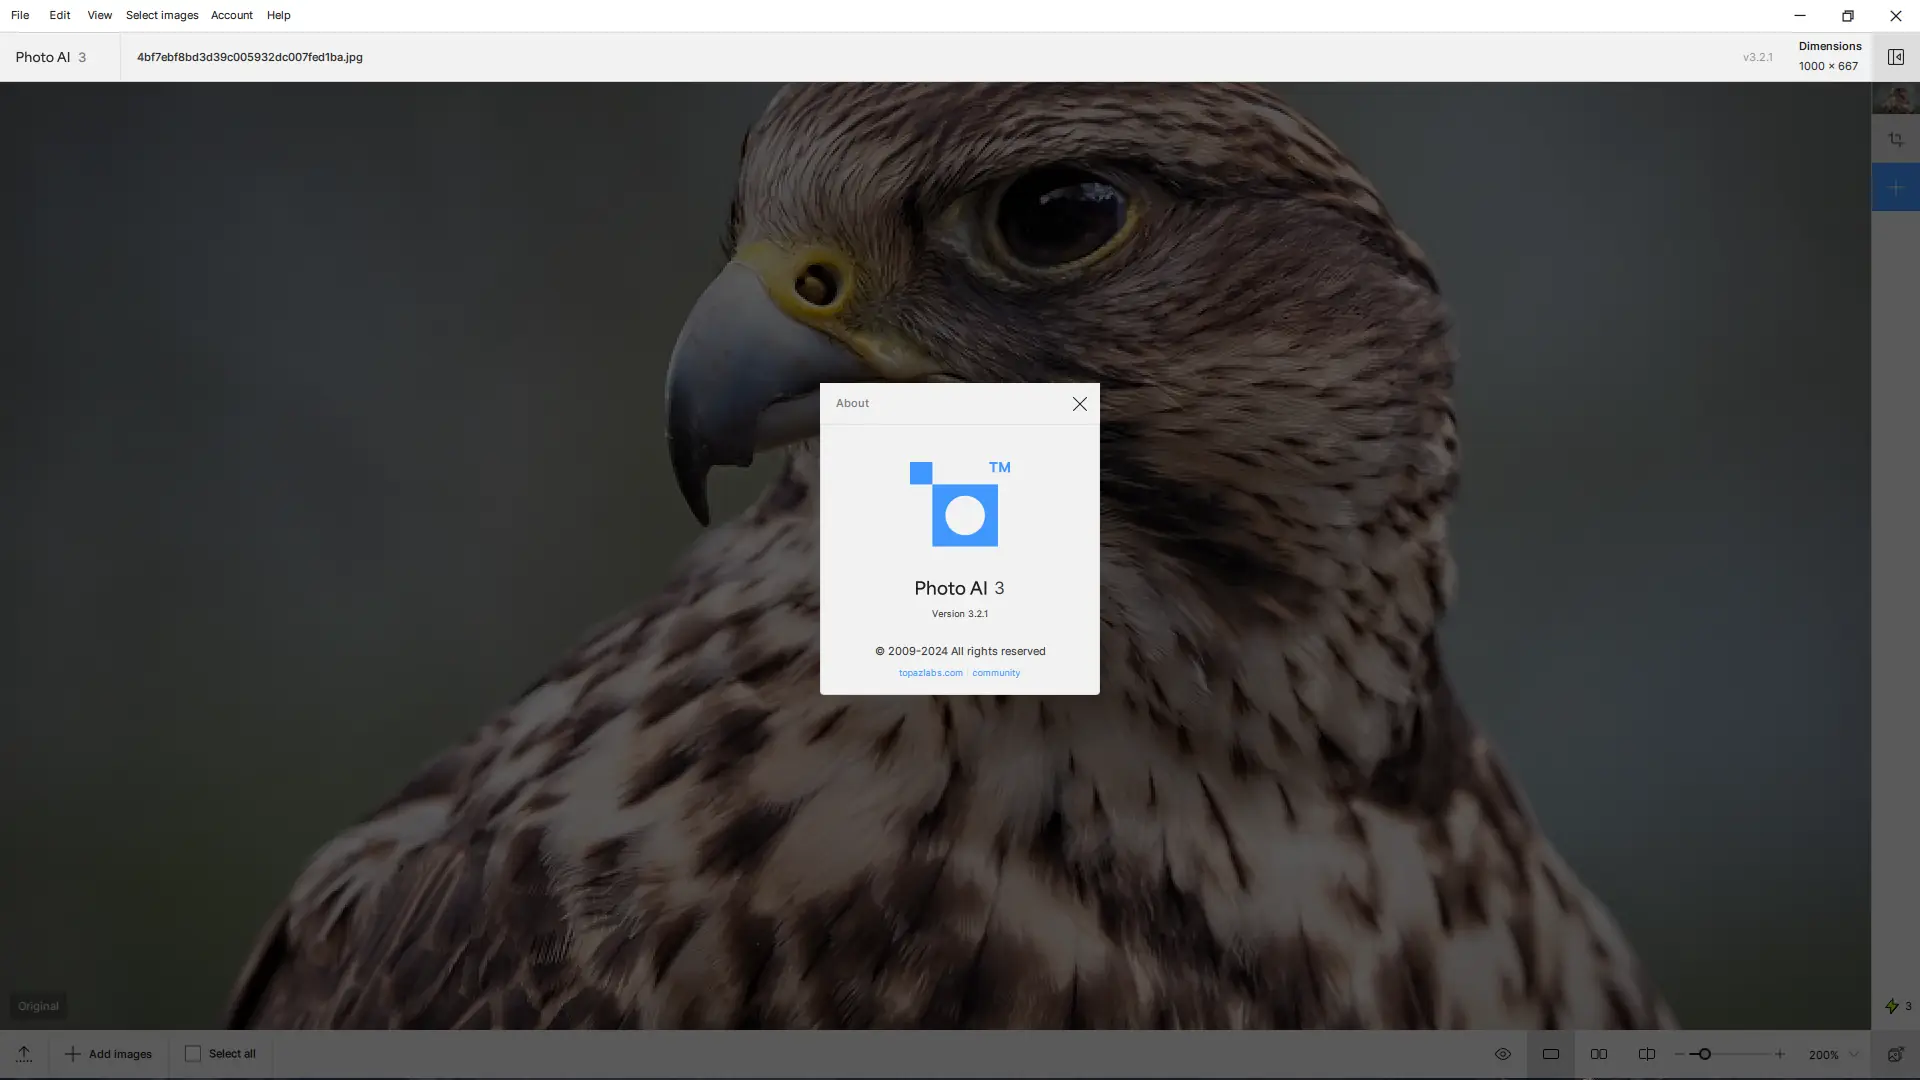Click the zoom slider handle
The height and width of the screenshot is (1080, 1920).
pos(1704,1054)
